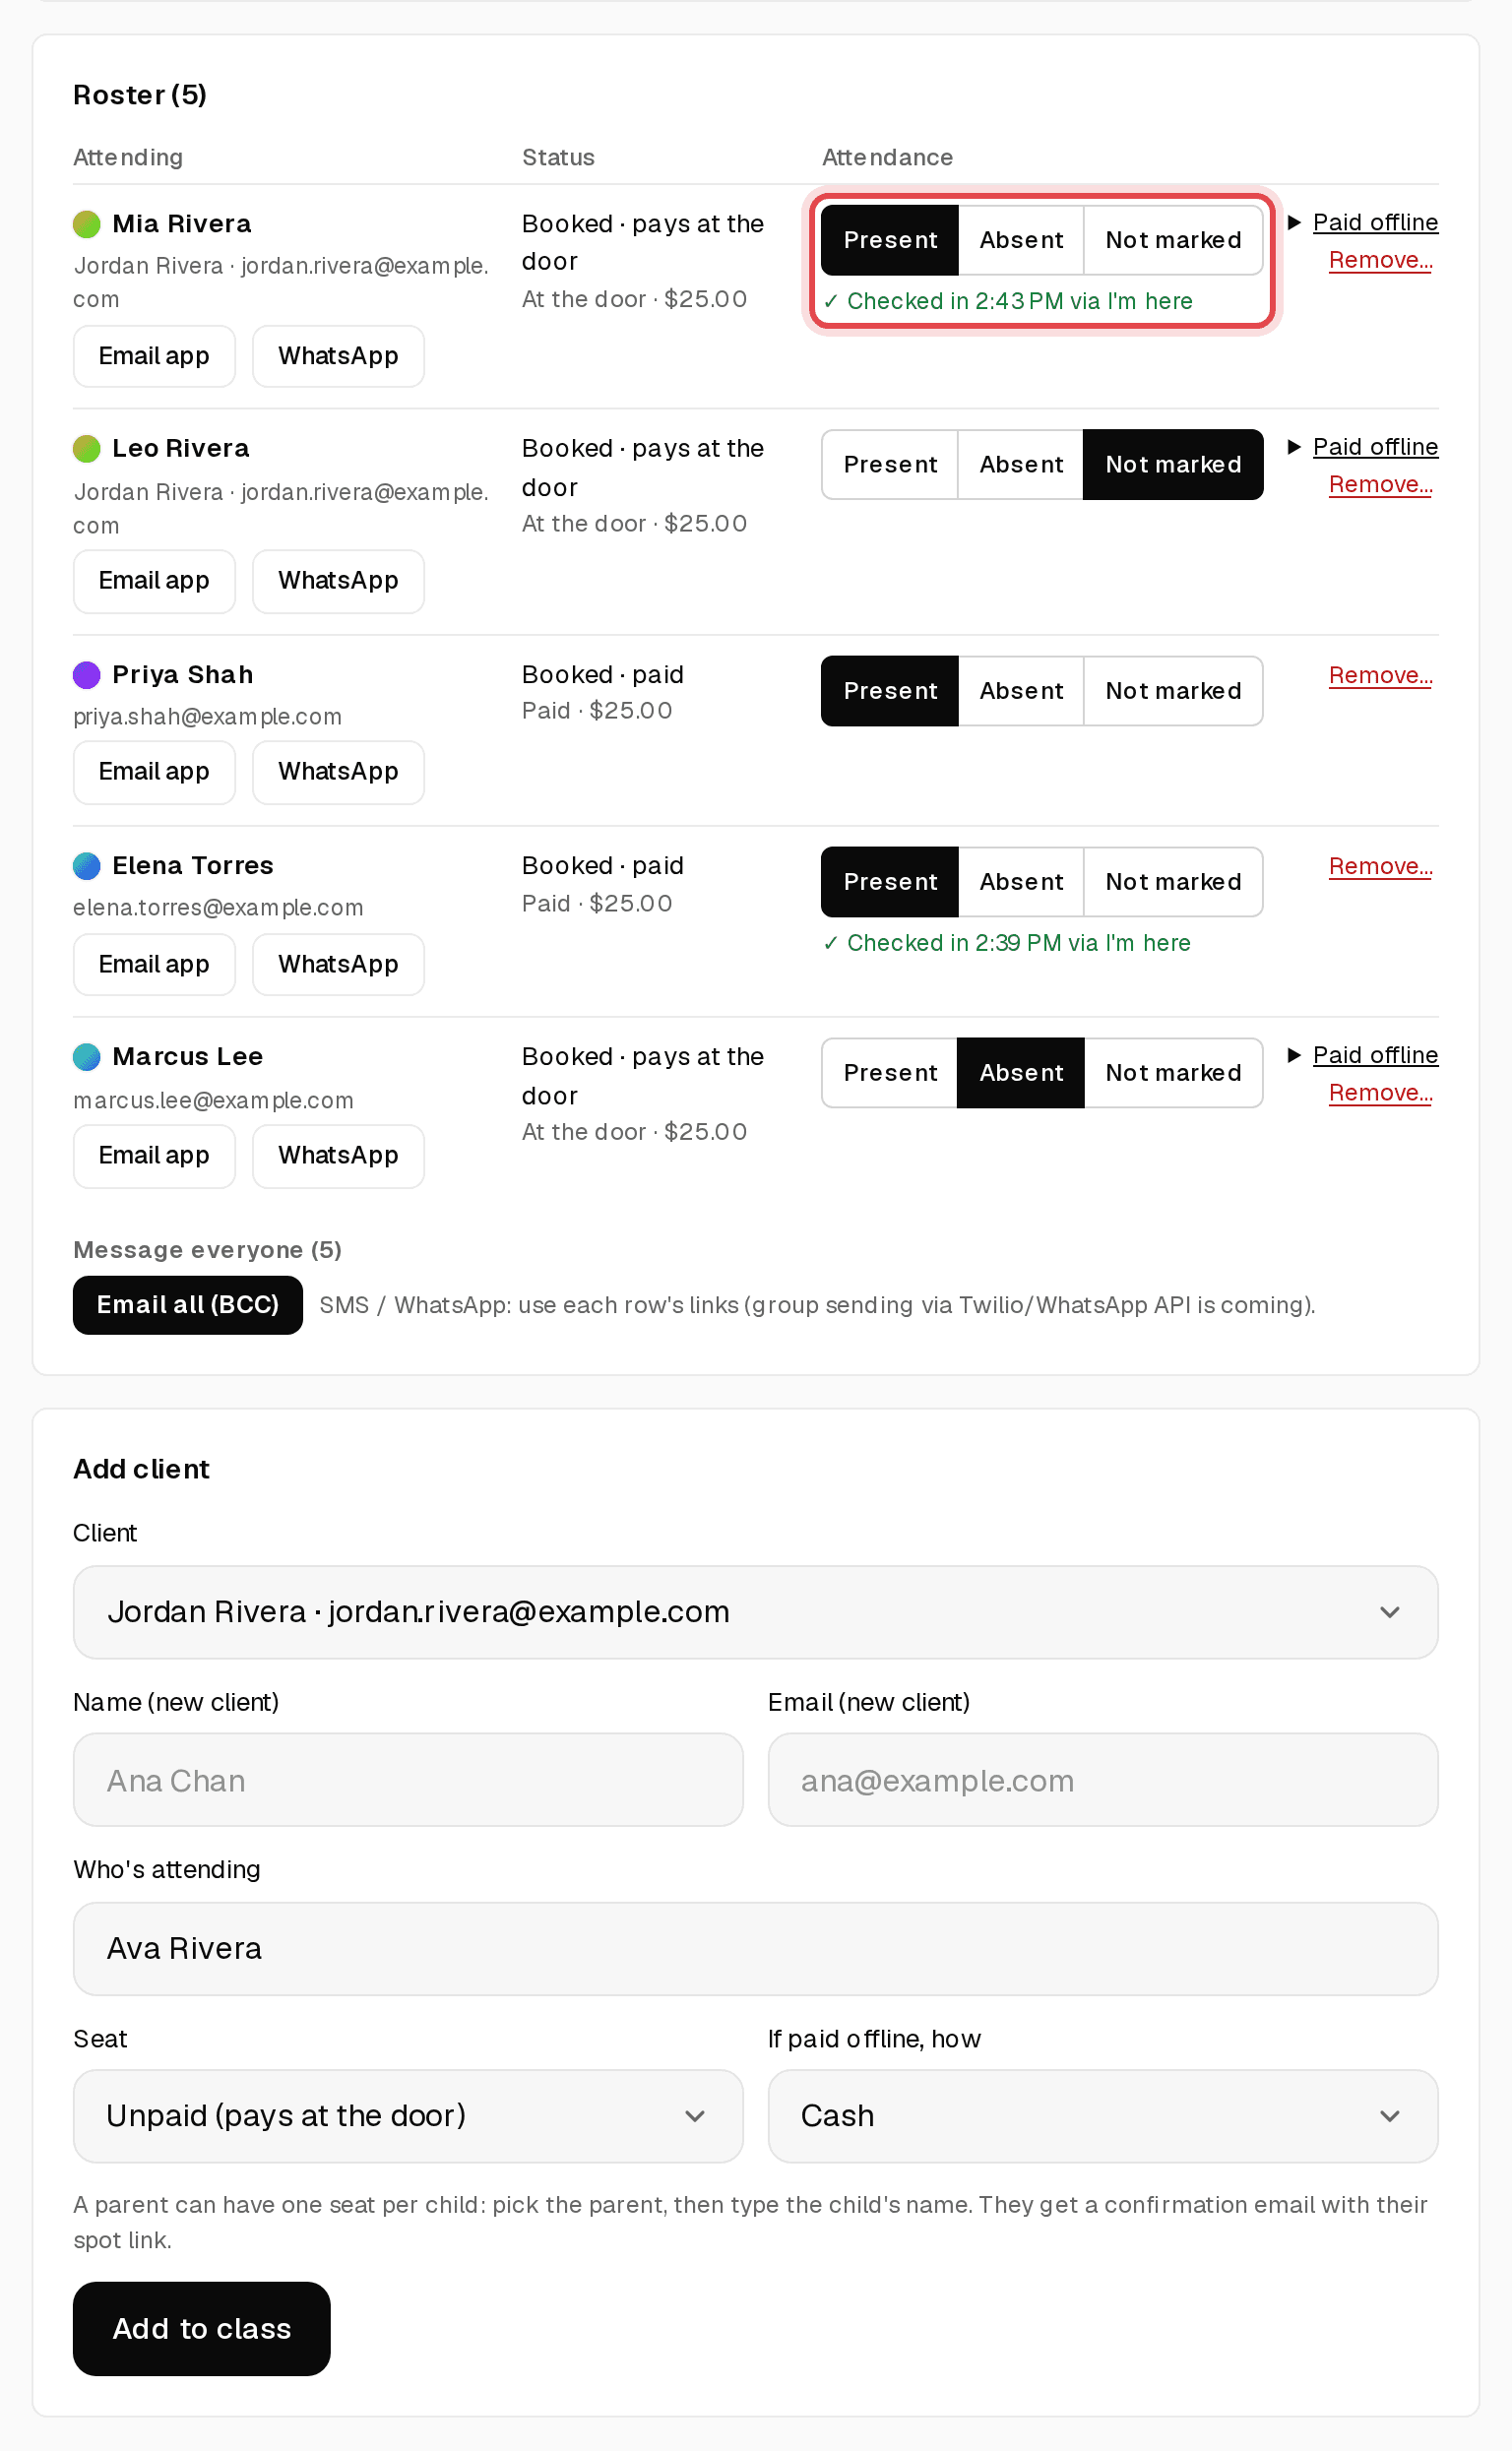Mark Marcus Lee as Not marked
1512x2451 pixels.
pos(1173,1073)
